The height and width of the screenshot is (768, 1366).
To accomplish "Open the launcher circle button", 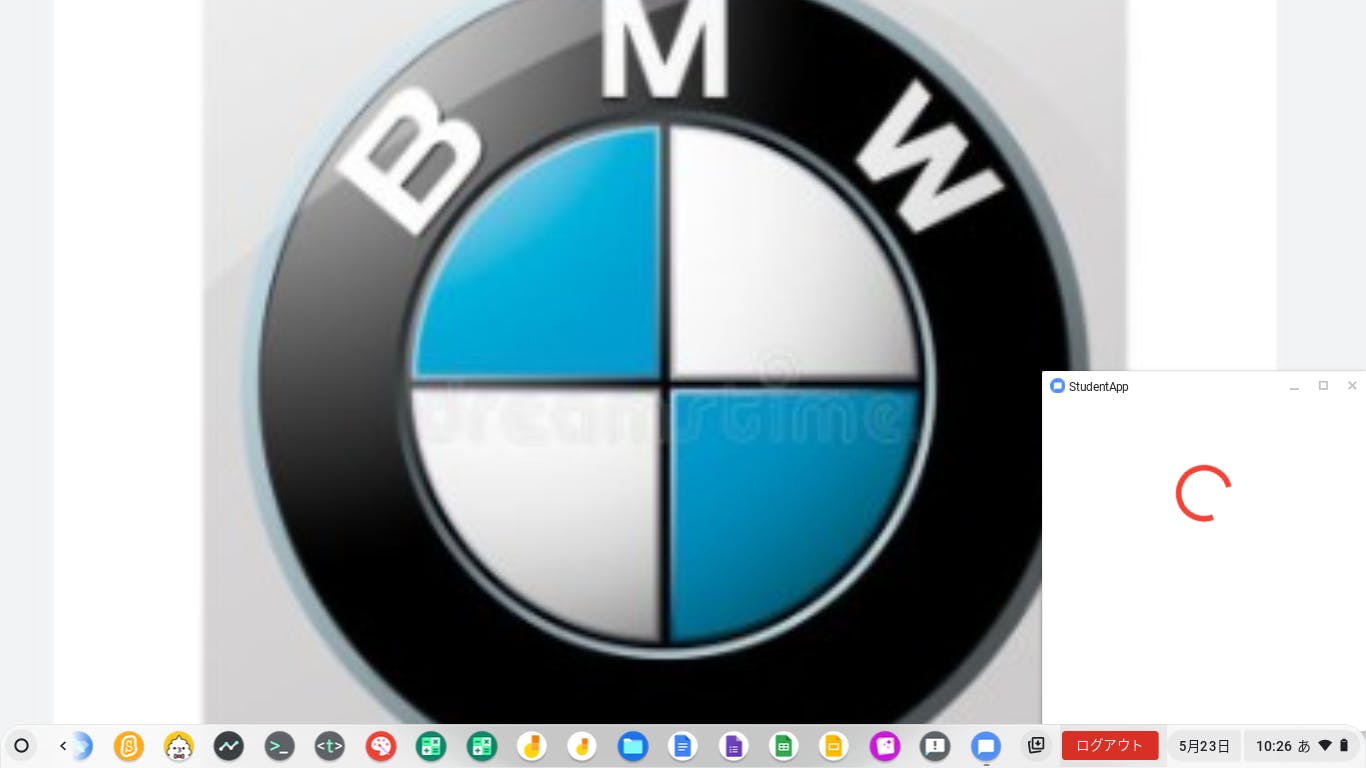I will coord(21,746).
